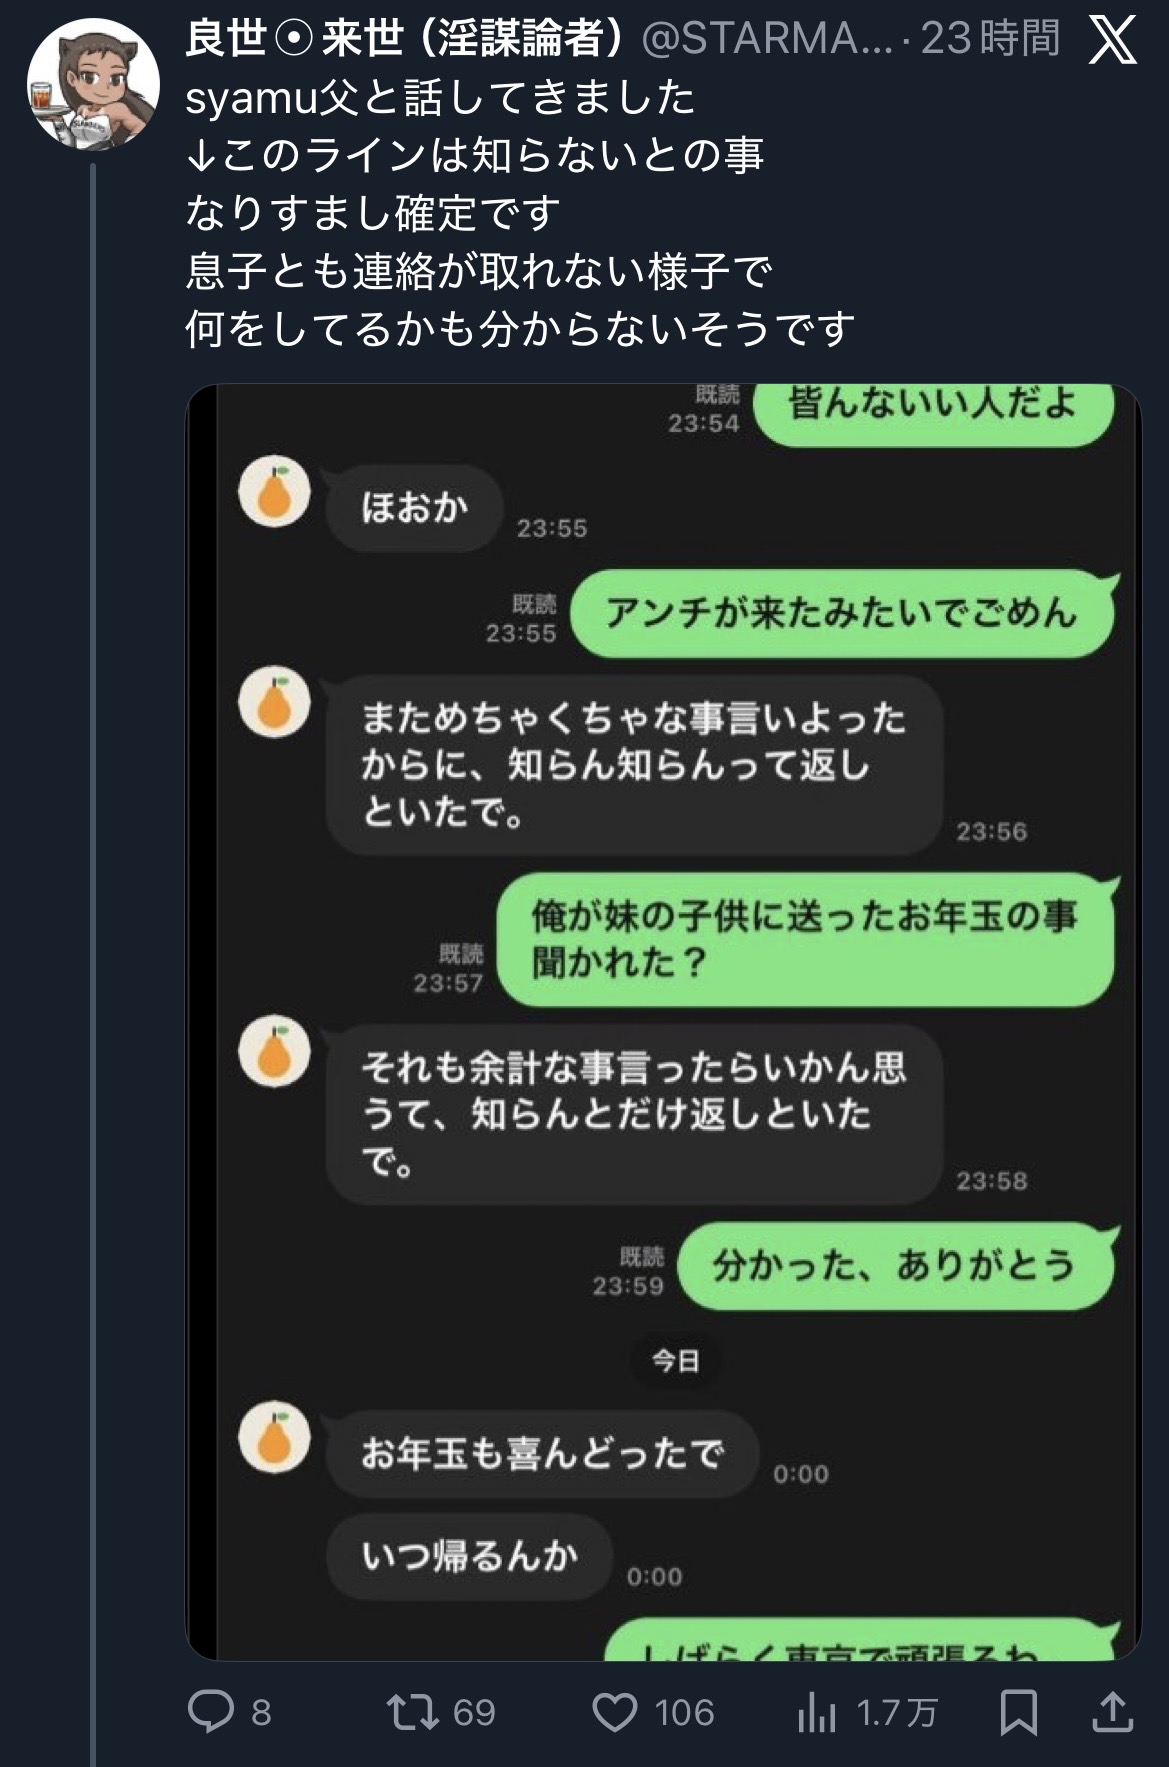Repost the tweet with retweet icon

click(x=412, y=1711)
